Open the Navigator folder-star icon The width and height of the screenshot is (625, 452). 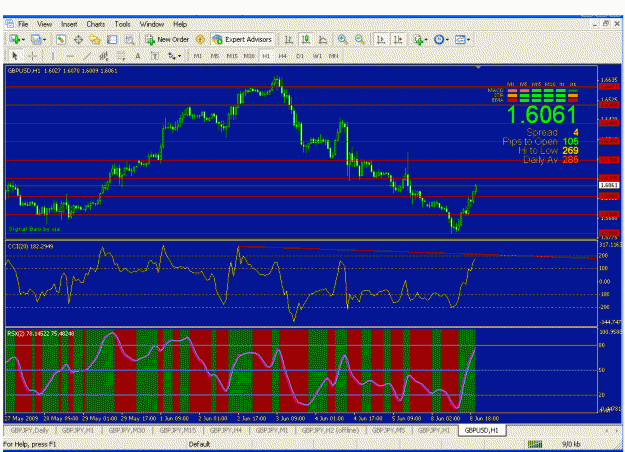pyautogui.click(x=95, y=39)
